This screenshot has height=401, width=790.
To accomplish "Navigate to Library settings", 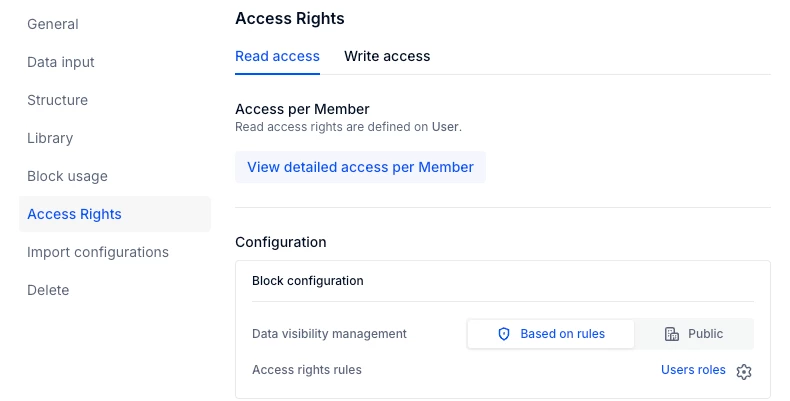I will (x=50, y=138).
